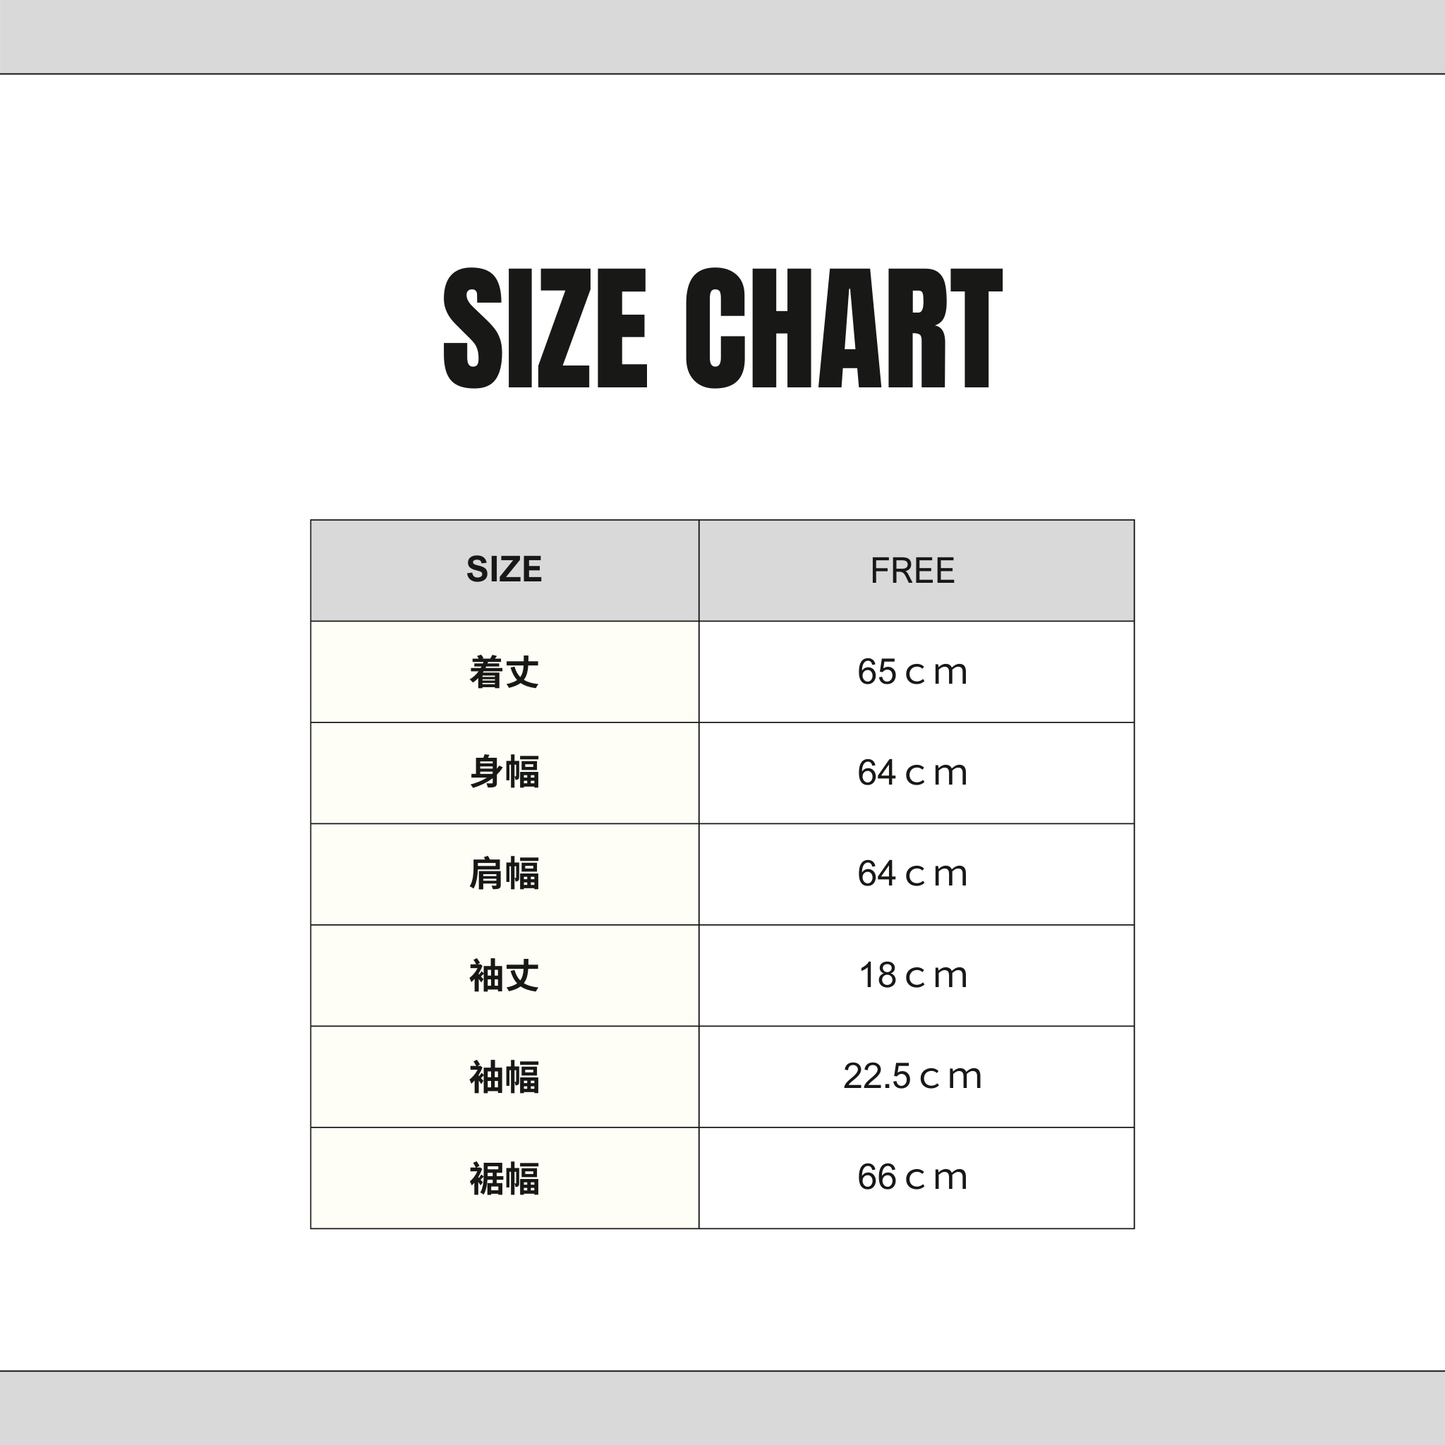
Task: Click the SIZE CHART heading
Action: [x=722, y=329]
